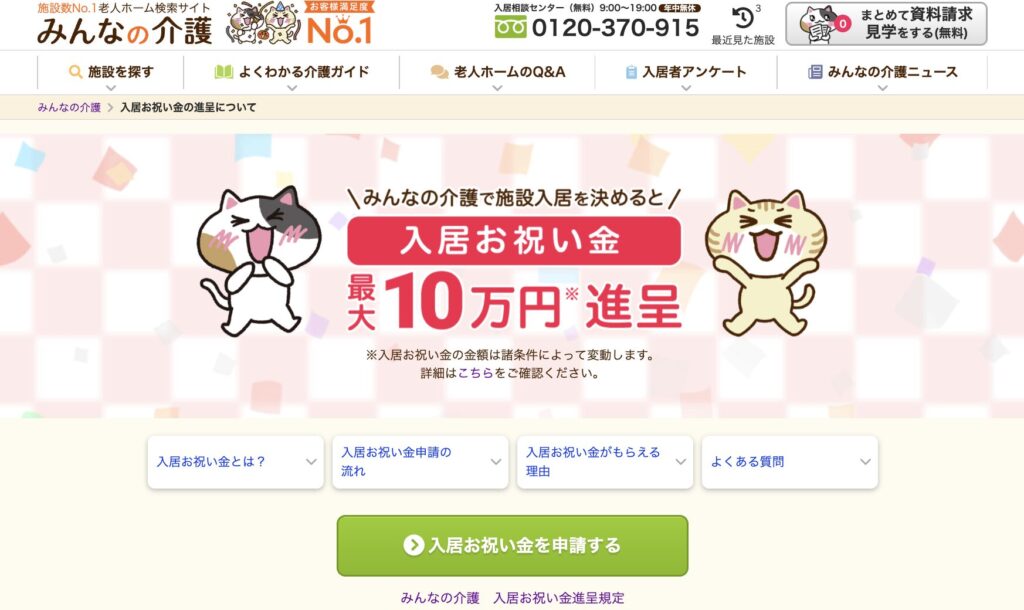Expand the 入居お祝い金とは？ dropdown

coord(236,462)
